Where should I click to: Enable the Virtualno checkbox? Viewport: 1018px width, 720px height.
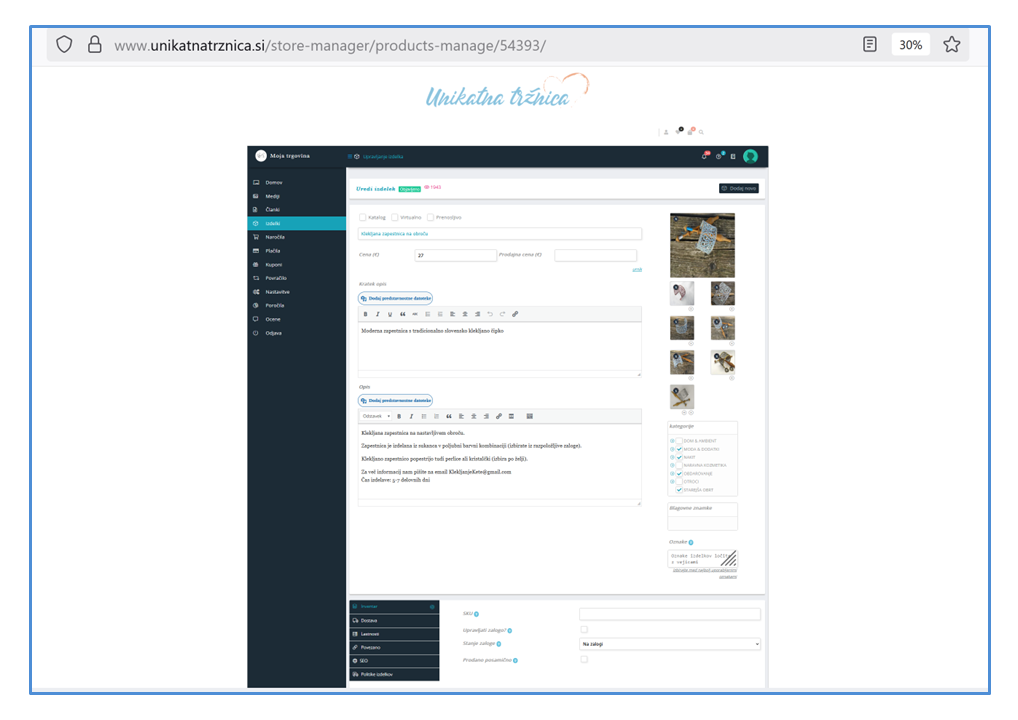395,217
